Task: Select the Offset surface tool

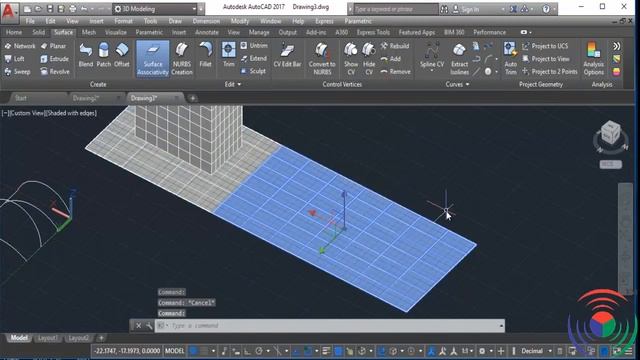Action: [122, 55]
